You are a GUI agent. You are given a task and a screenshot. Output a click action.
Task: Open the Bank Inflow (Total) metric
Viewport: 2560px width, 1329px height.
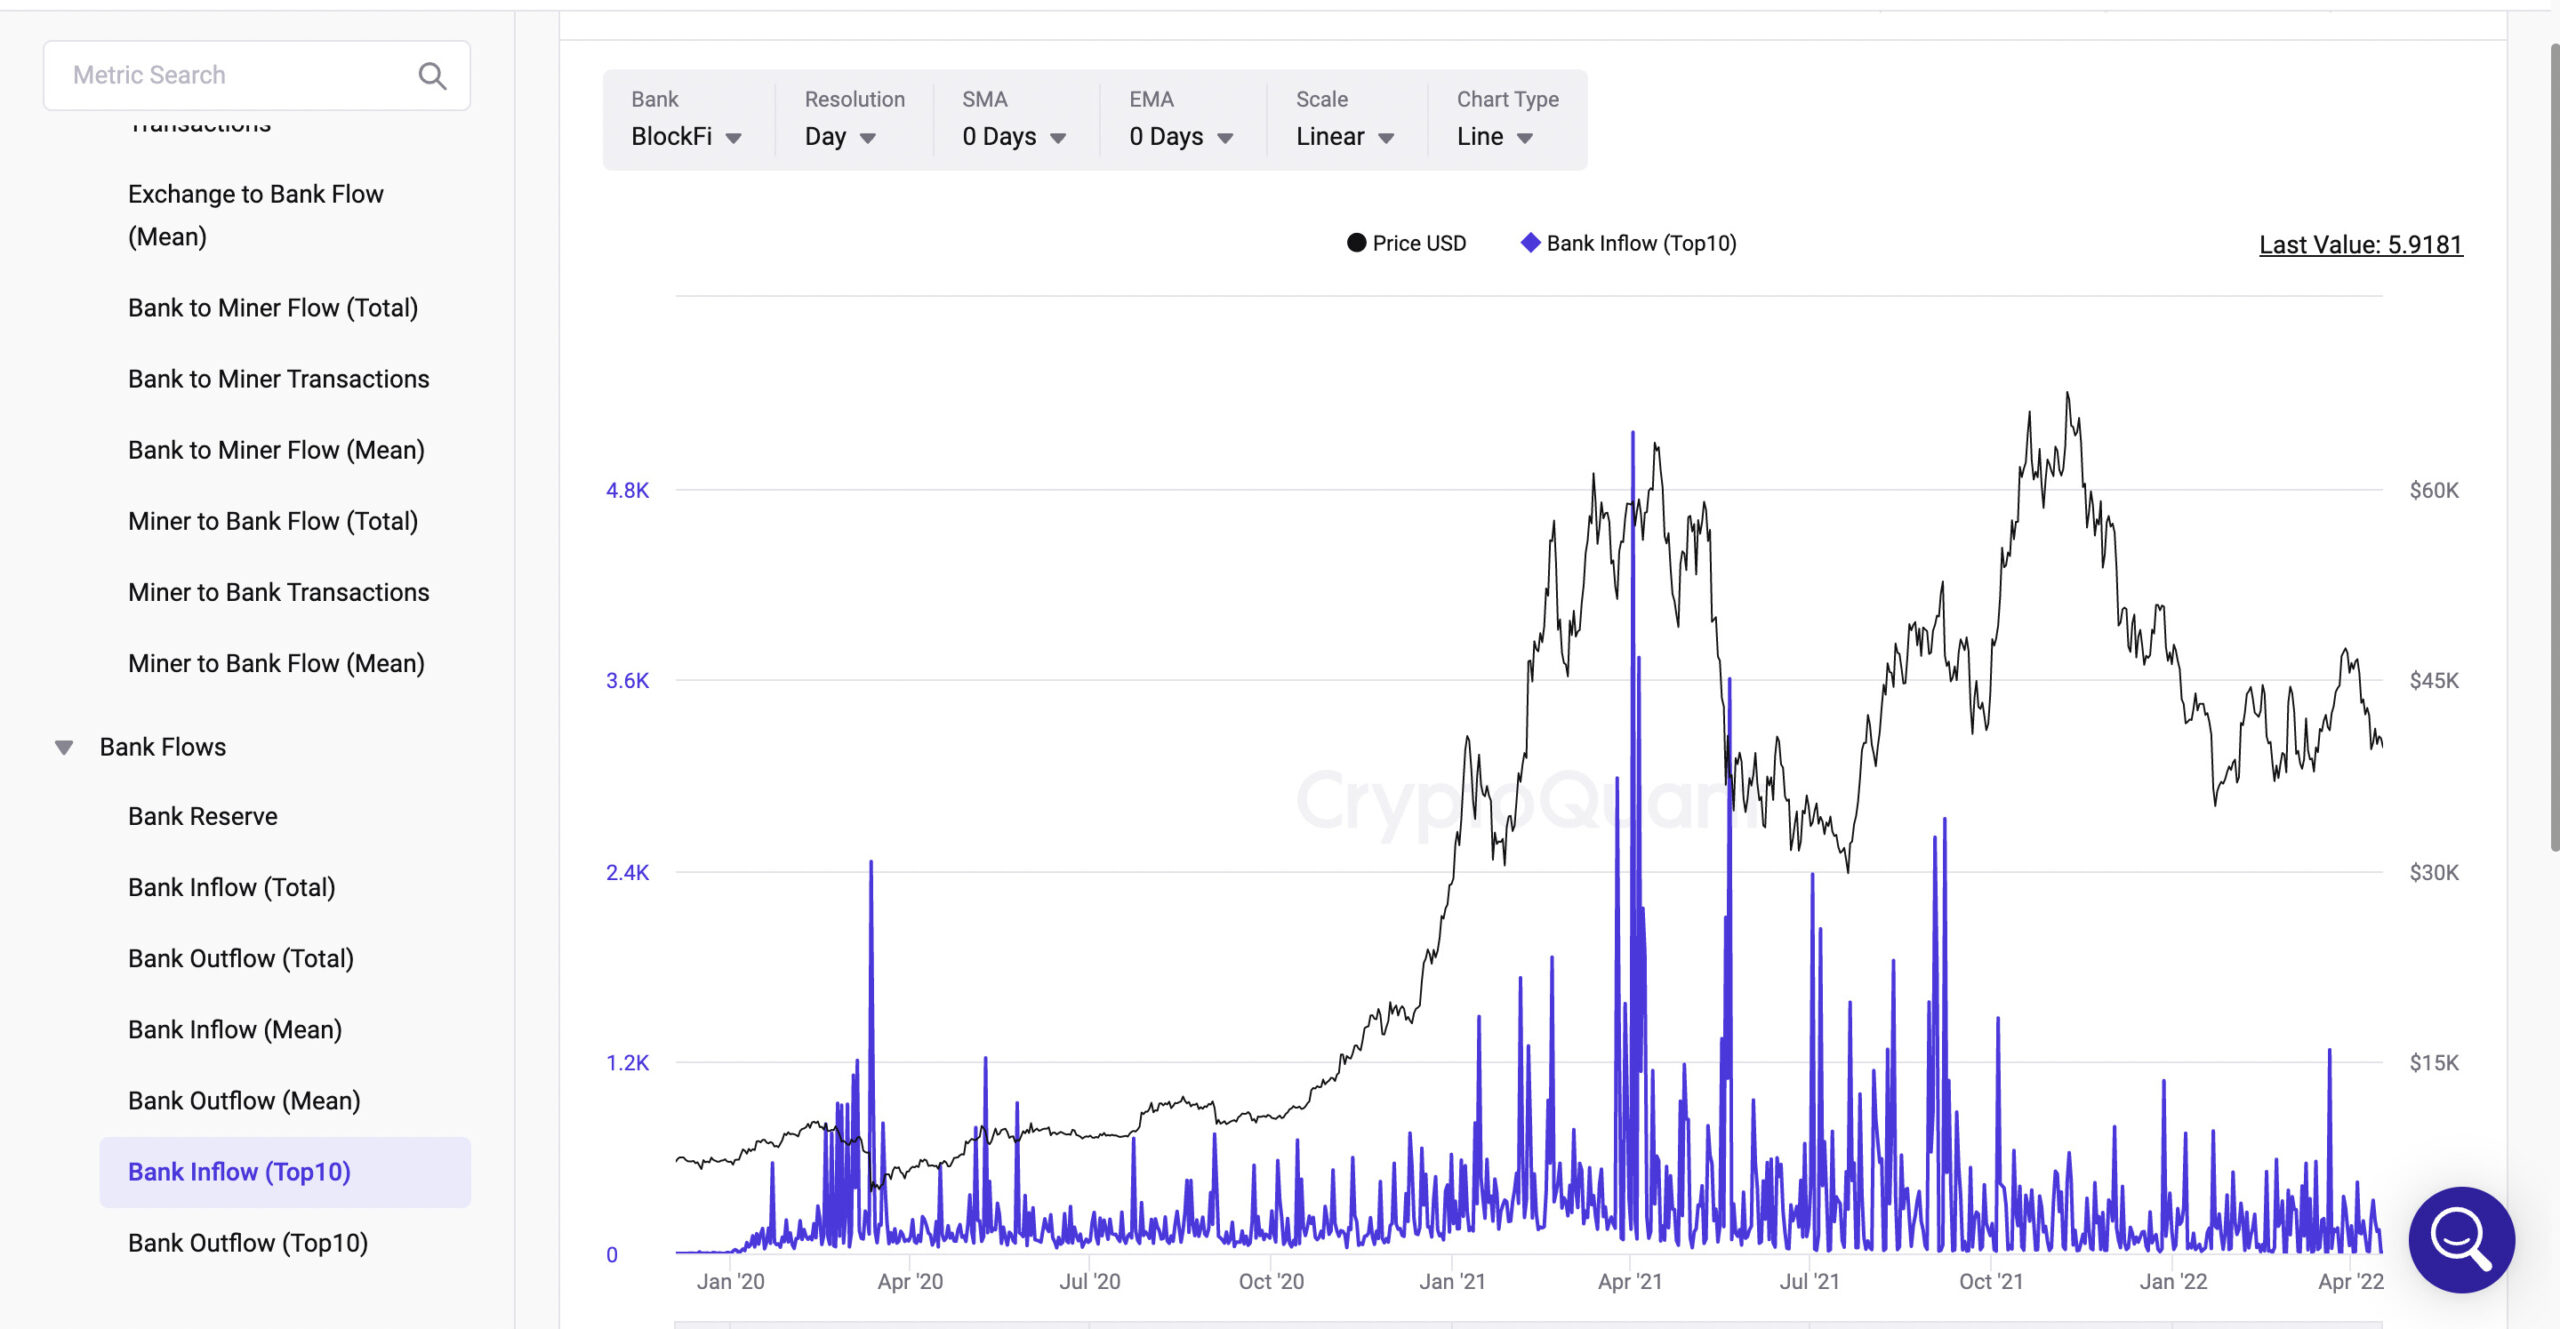(x=232, y=887)
